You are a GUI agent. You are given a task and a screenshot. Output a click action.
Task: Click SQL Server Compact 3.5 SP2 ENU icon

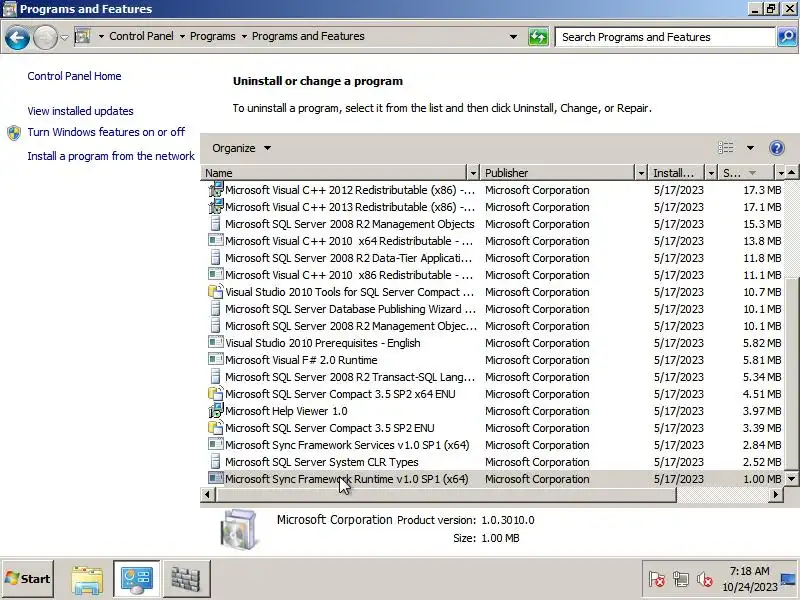216,428
